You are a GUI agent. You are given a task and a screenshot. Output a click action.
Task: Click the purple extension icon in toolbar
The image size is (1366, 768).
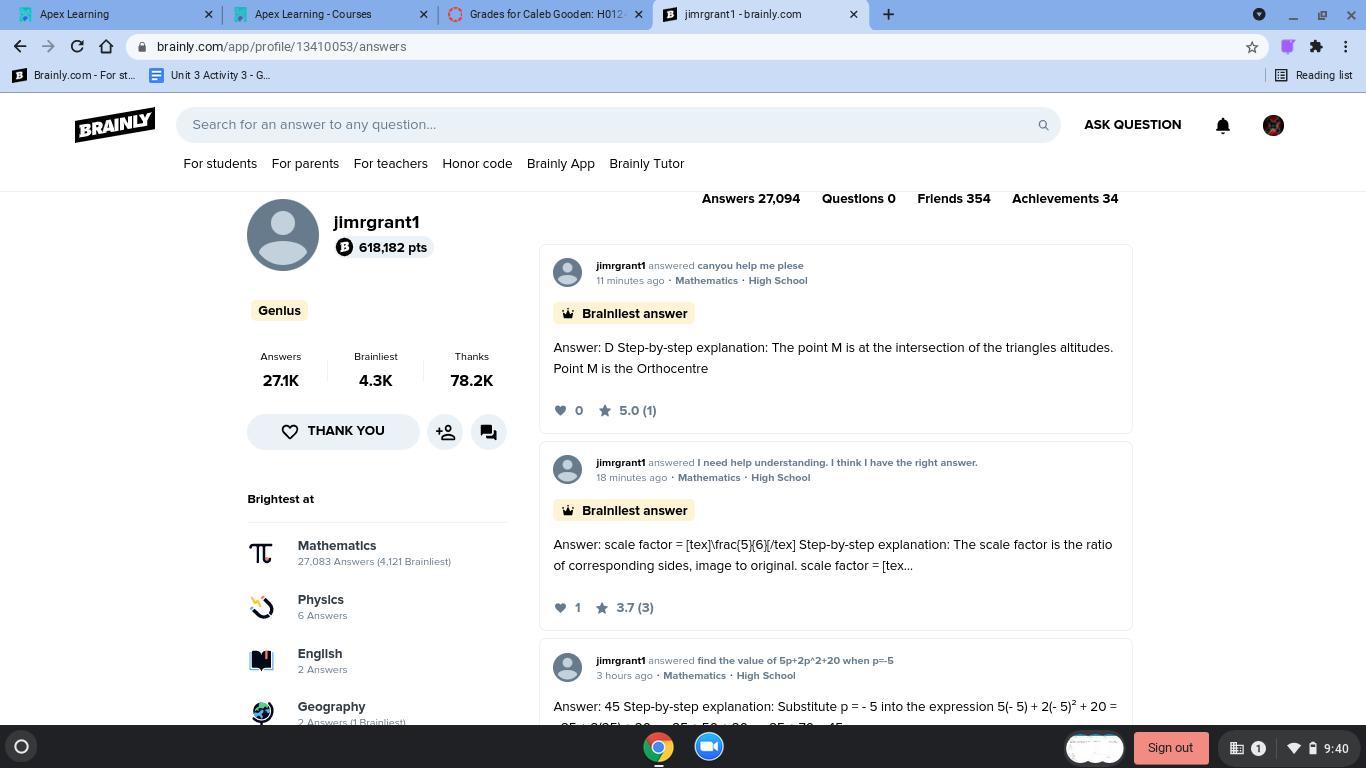[x=1288, y=46]
